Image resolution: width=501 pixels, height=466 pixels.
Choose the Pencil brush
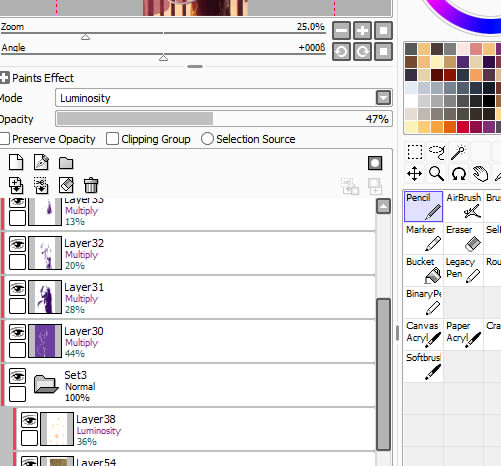coord(423,206)
